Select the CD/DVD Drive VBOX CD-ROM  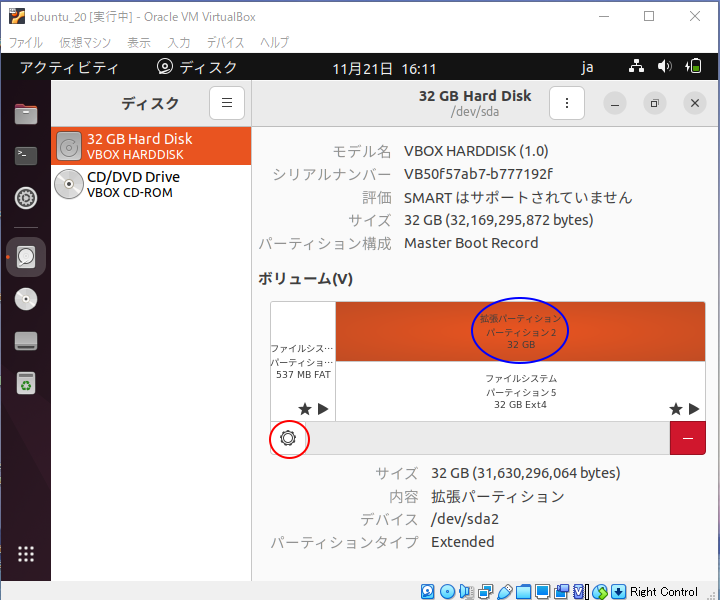click(x=151, y=184)
